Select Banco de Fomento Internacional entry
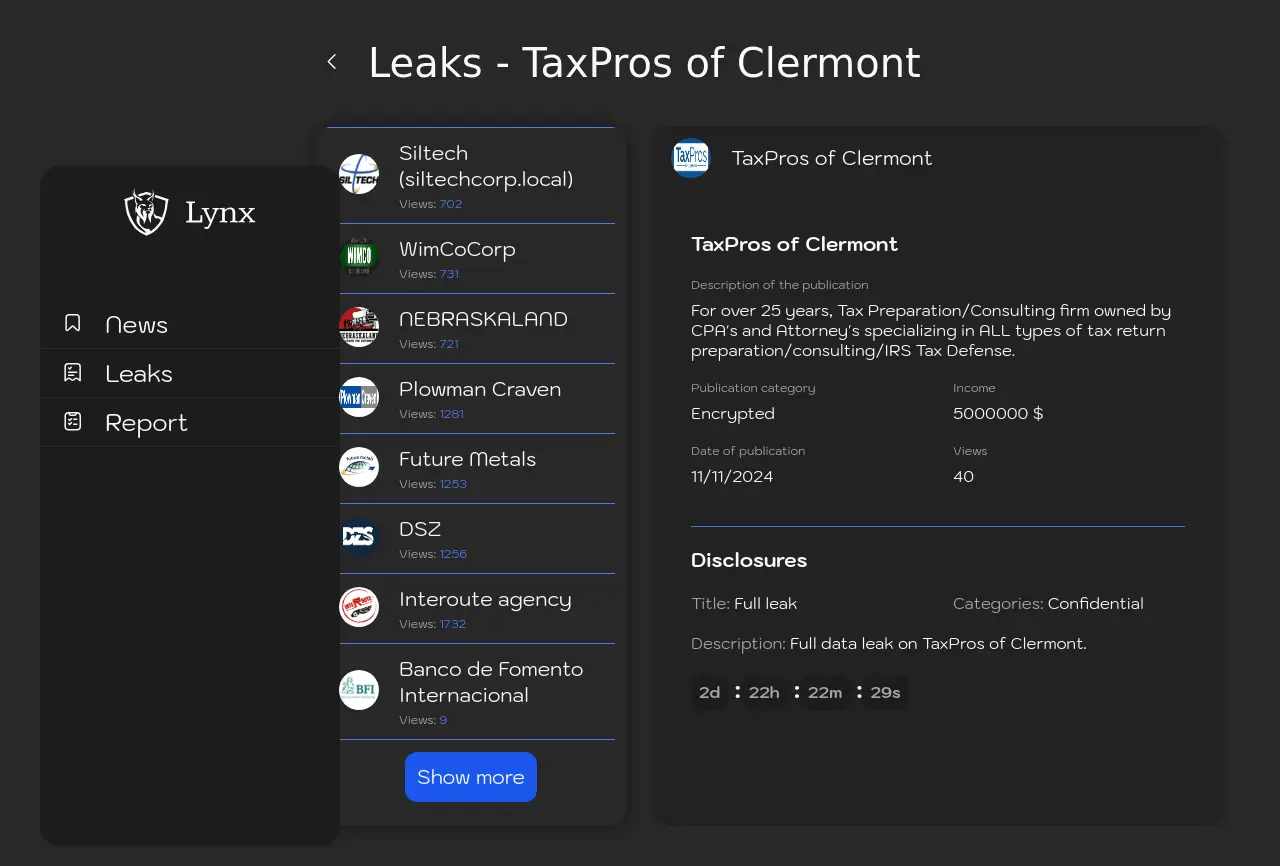 tap(490, 682)
